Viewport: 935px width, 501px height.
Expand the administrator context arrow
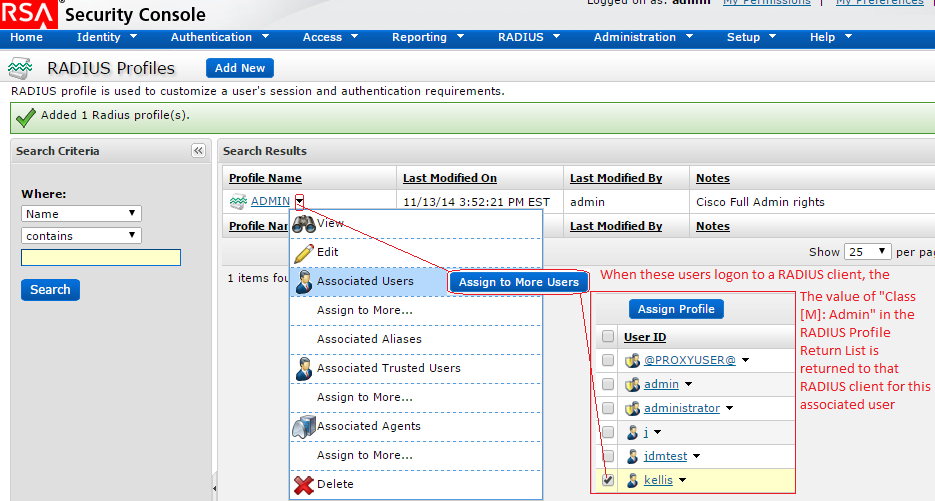pyautogui.click(x=729, y=409)
